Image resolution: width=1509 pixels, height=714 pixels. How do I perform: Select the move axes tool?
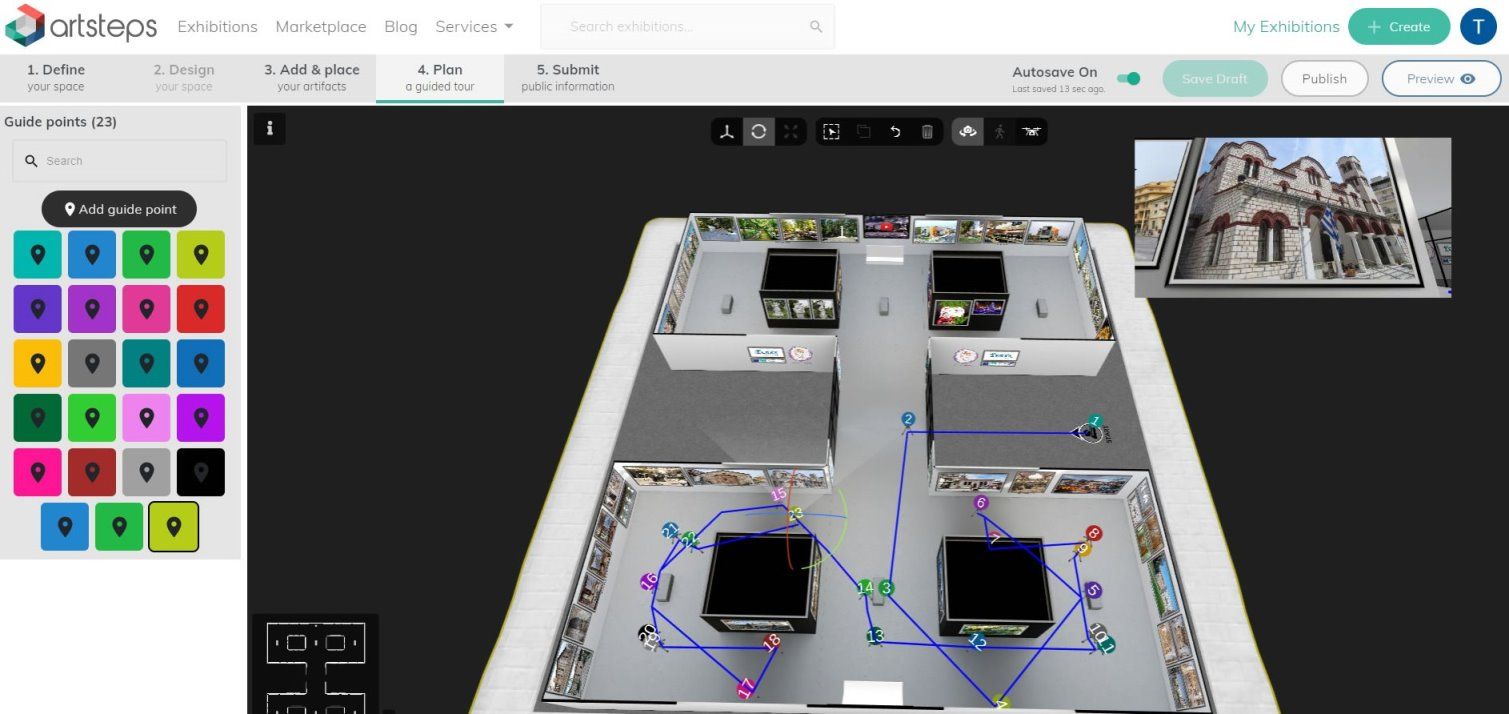tap(727, 132)
